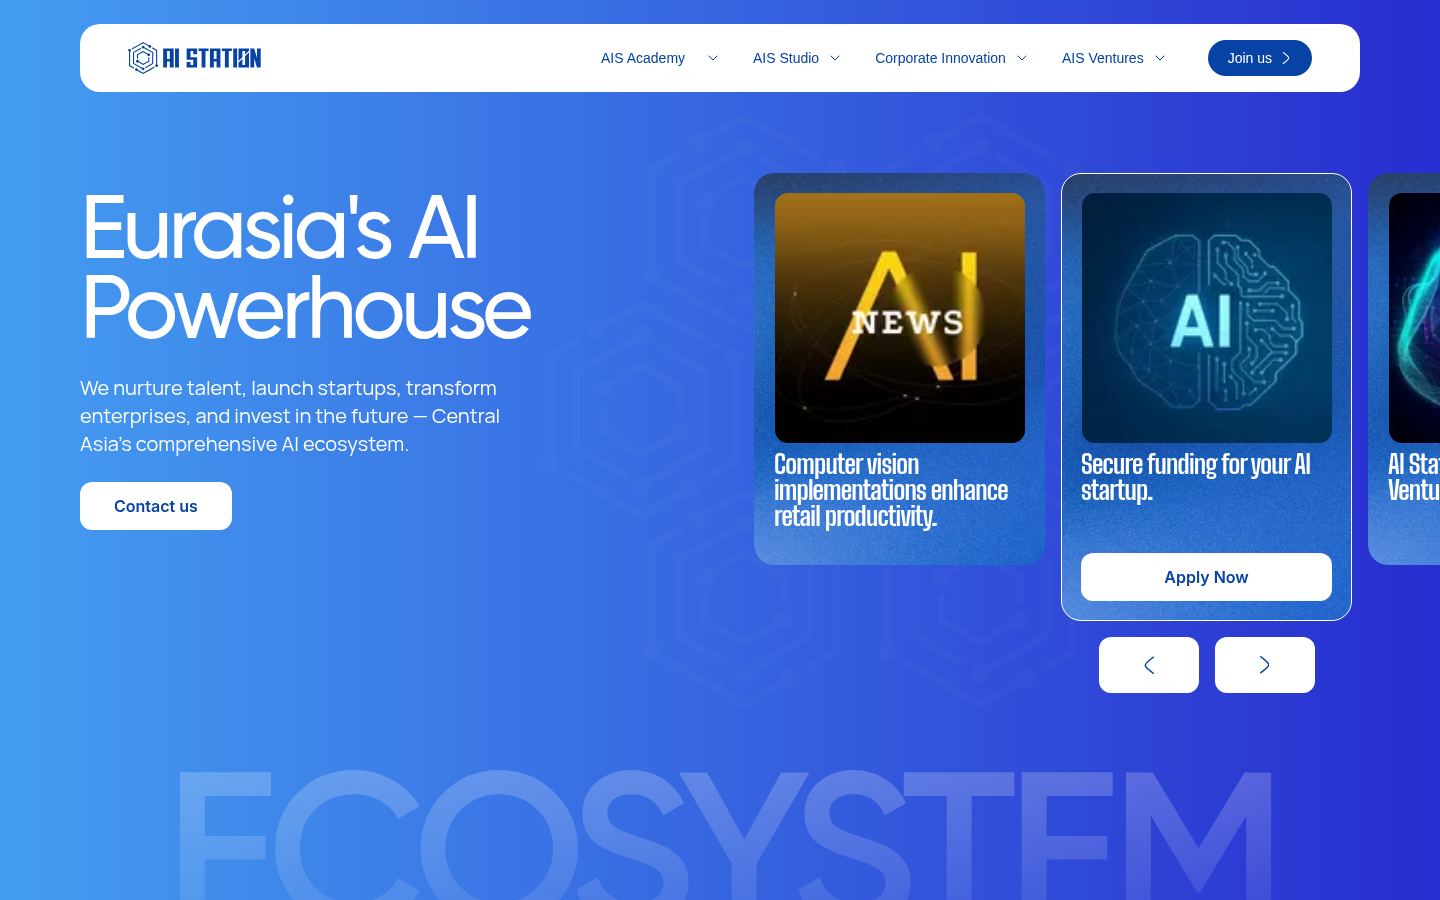The height and width of the screenshot is (900, 1440).
Task: Open the AI brain circuit thumbnail
Action: [1207, 318]
